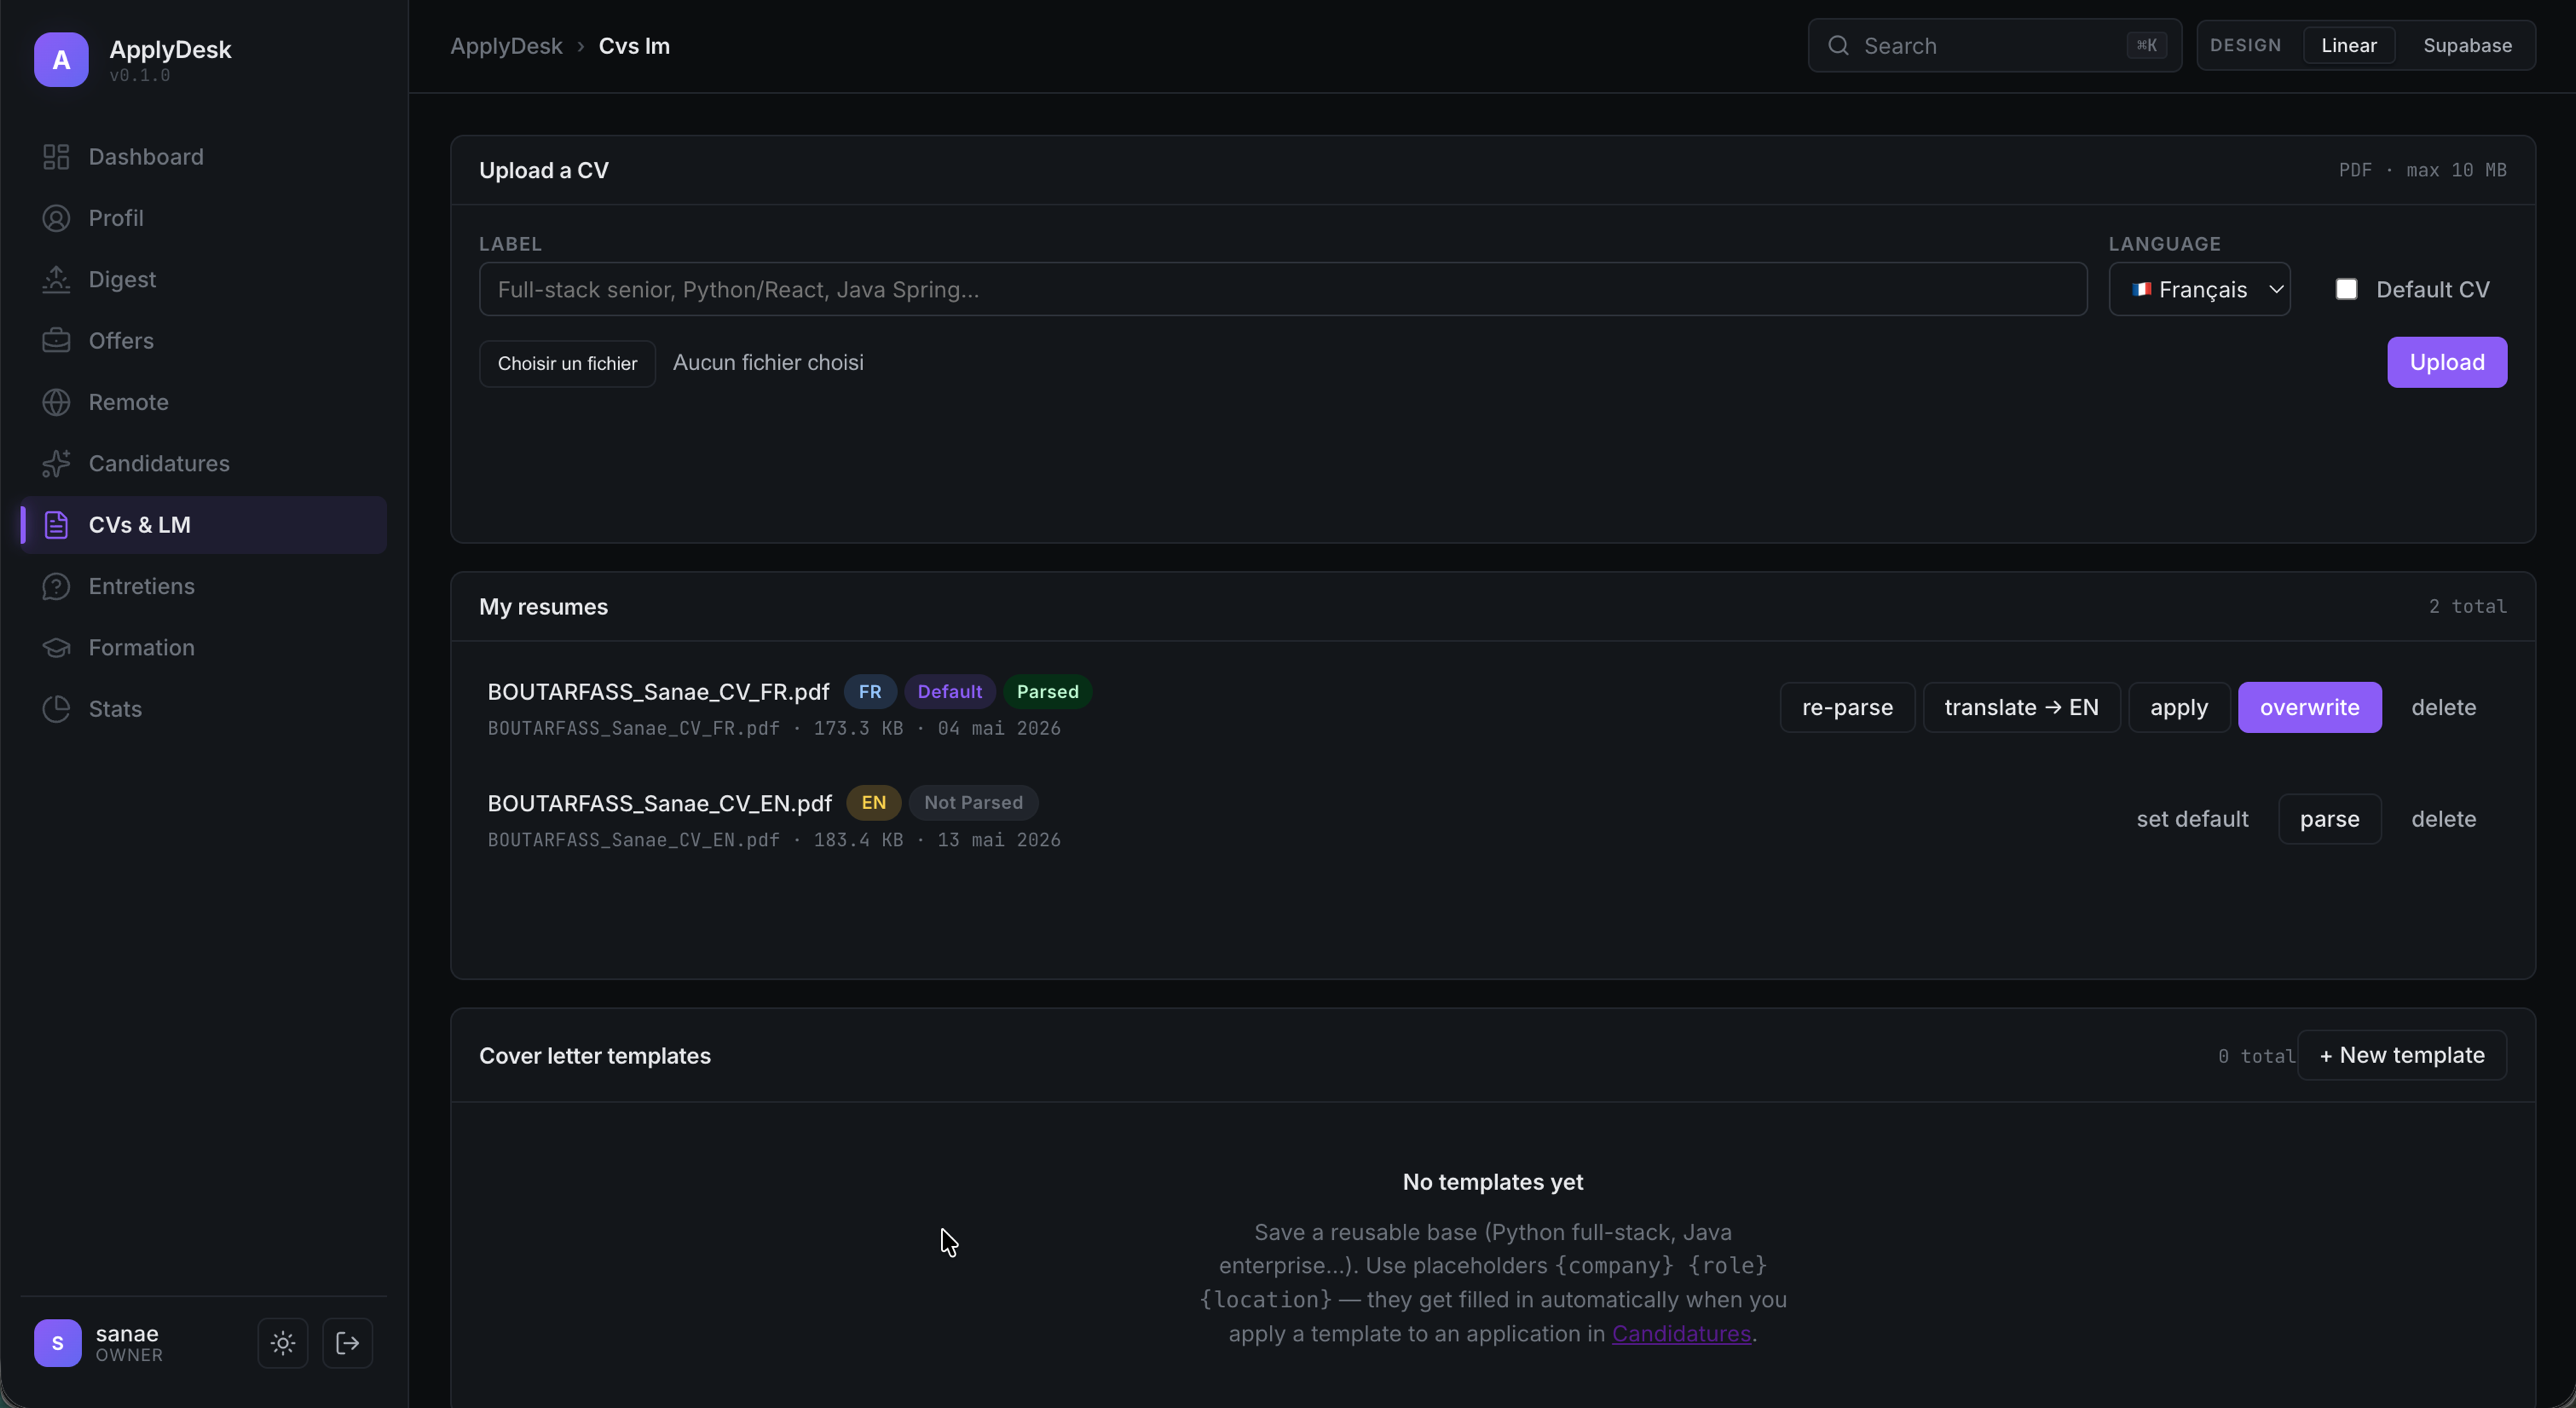Viewport: 2576px width, 1408px height.
Task: Follow the Candidatures link
Action: coord(1681,1334)
